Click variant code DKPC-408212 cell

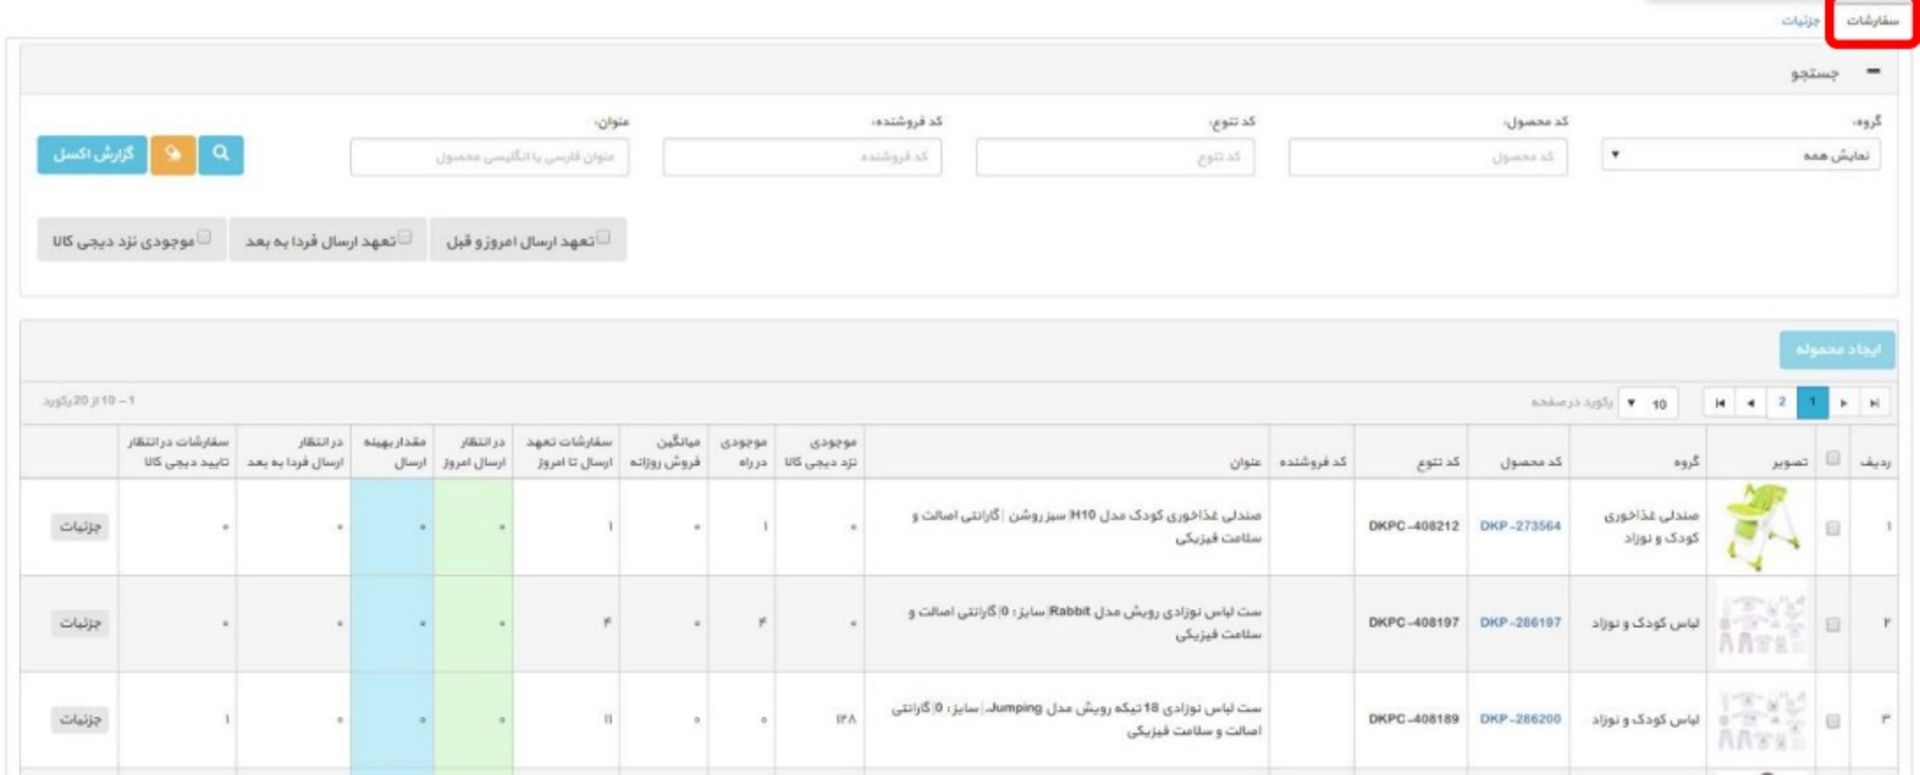1413,526
